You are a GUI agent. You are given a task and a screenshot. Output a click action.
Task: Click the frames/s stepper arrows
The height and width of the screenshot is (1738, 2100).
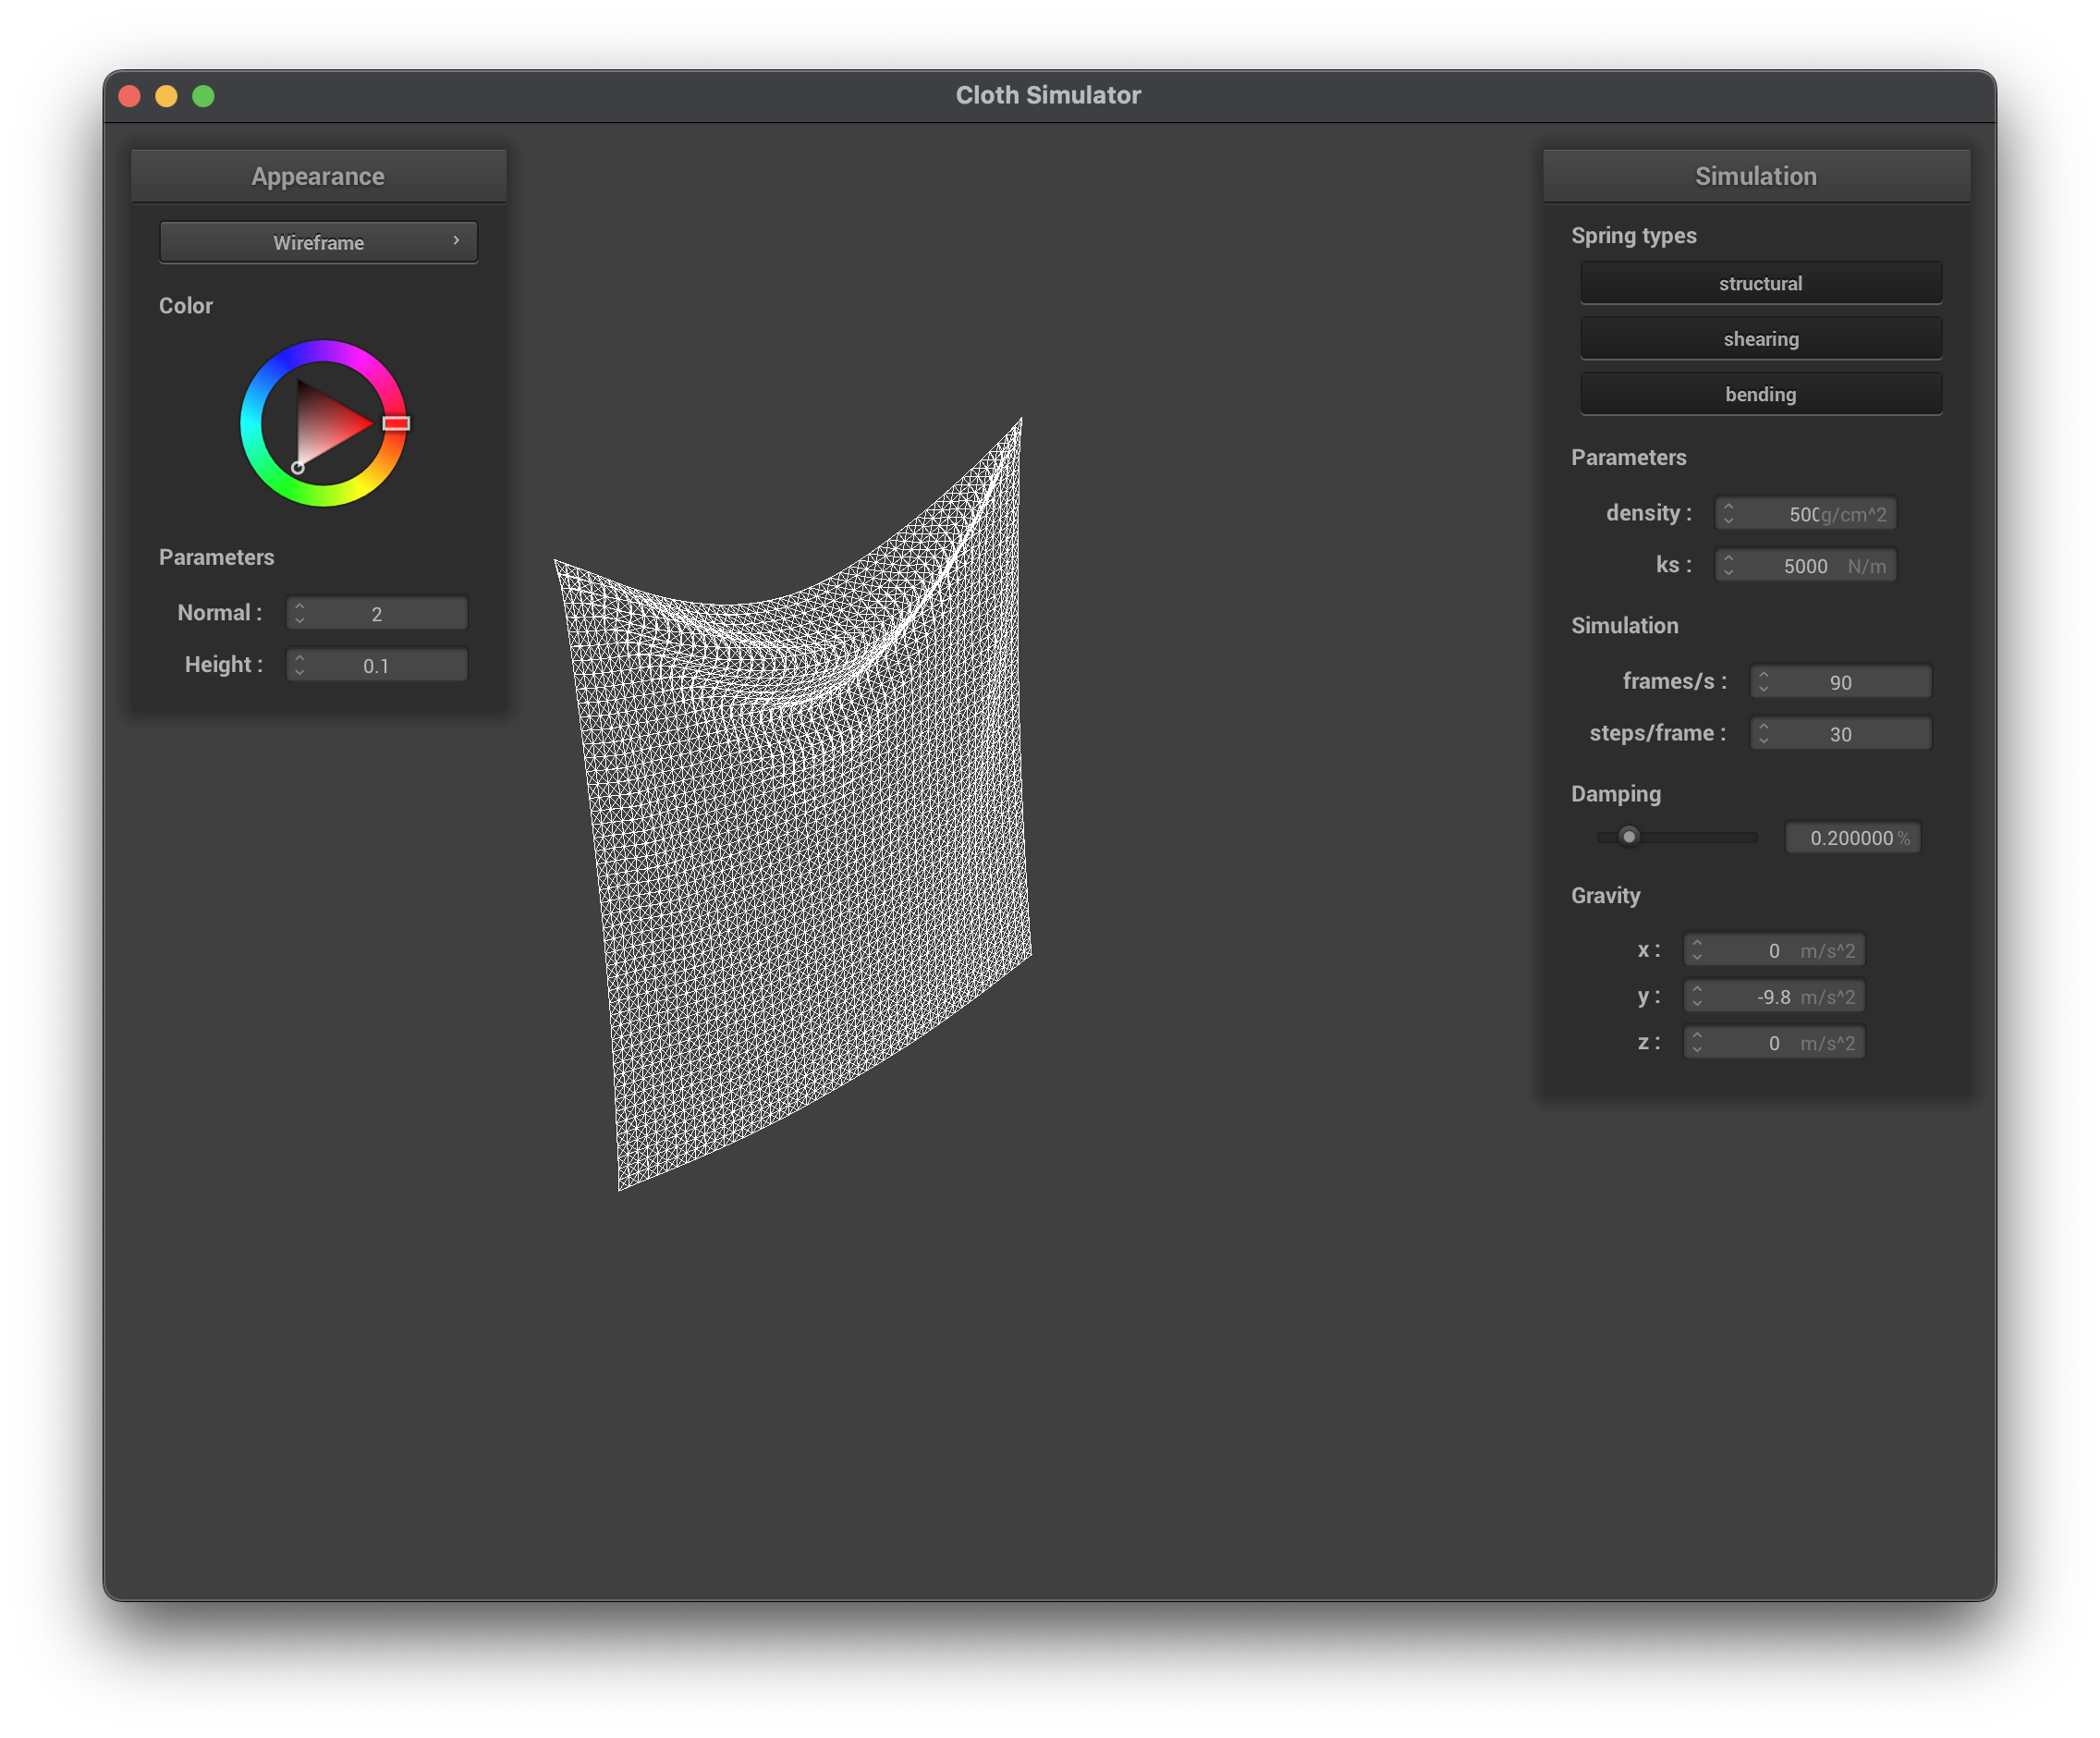click(x=1763, y=682)
